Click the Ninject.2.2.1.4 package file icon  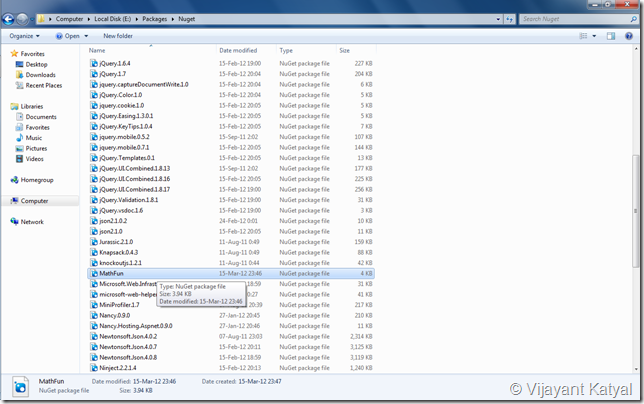point(94,368)
